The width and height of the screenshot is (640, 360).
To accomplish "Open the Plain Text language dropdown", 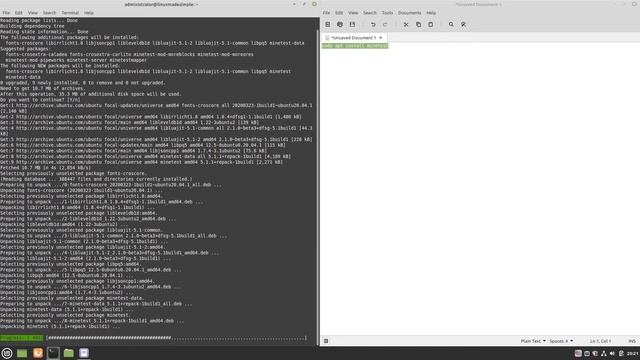I will (x=533, y=341).
